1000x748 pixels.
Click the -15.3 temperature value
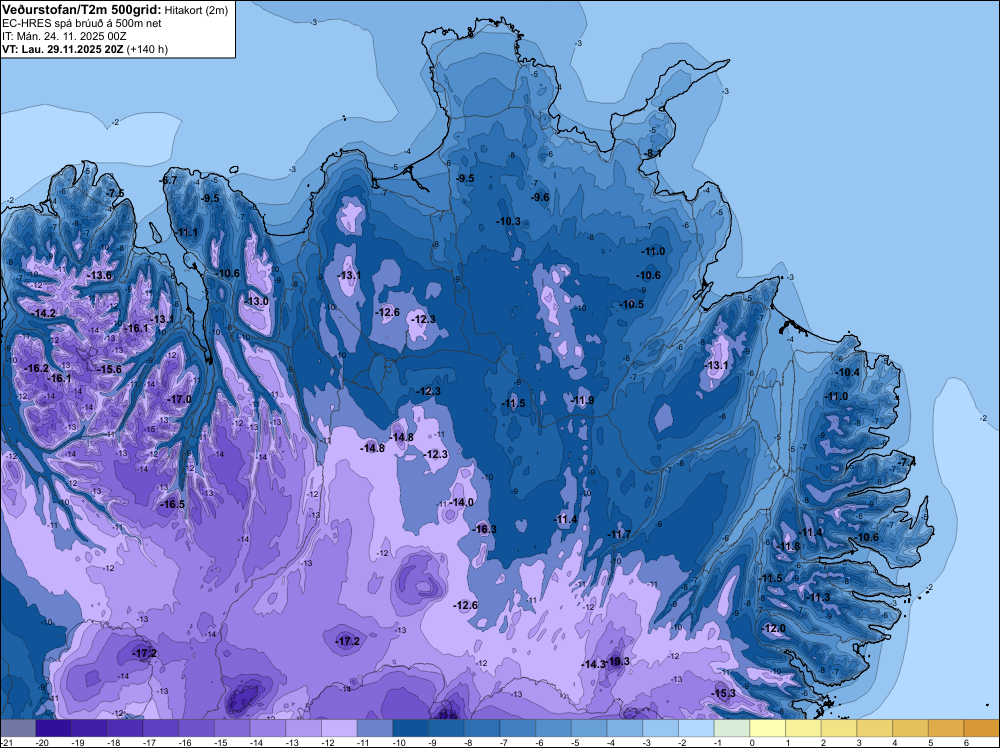[724, 693]
